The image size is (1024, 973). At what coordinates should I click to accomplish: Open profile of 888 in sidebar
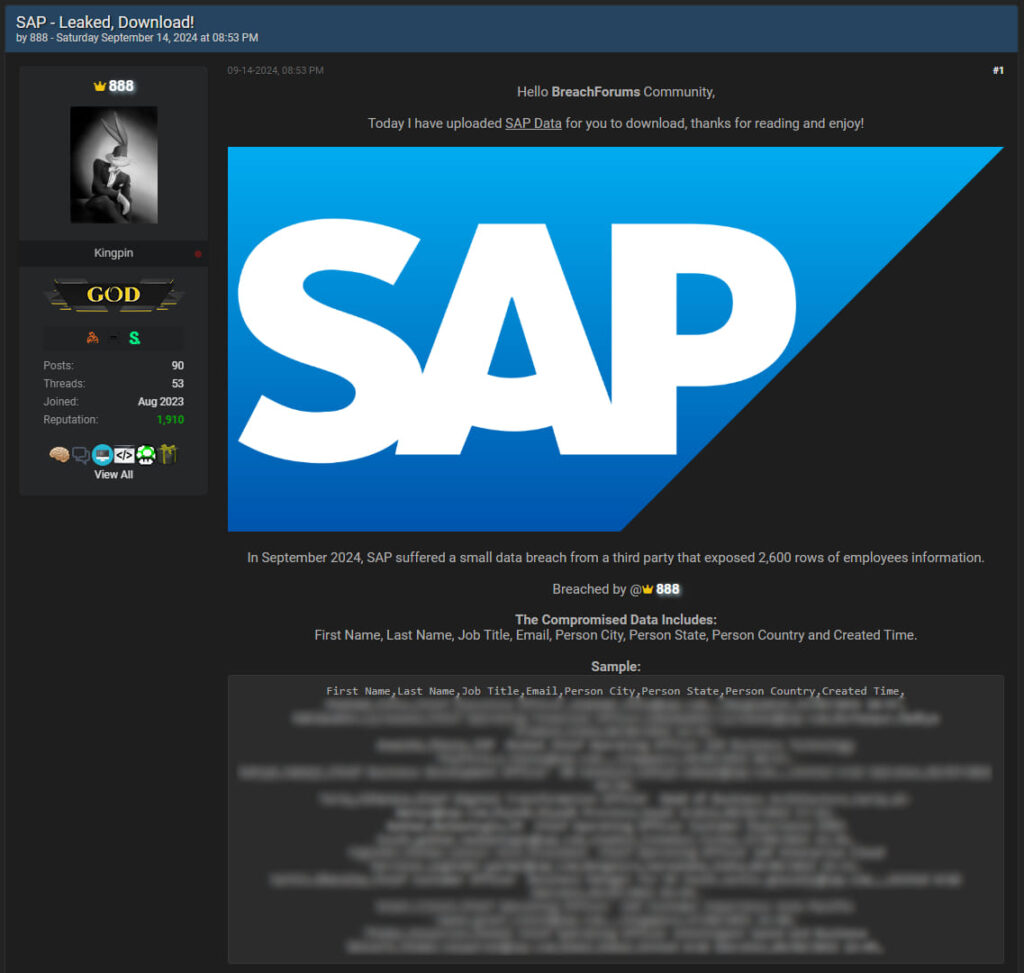tap(121, 86)
